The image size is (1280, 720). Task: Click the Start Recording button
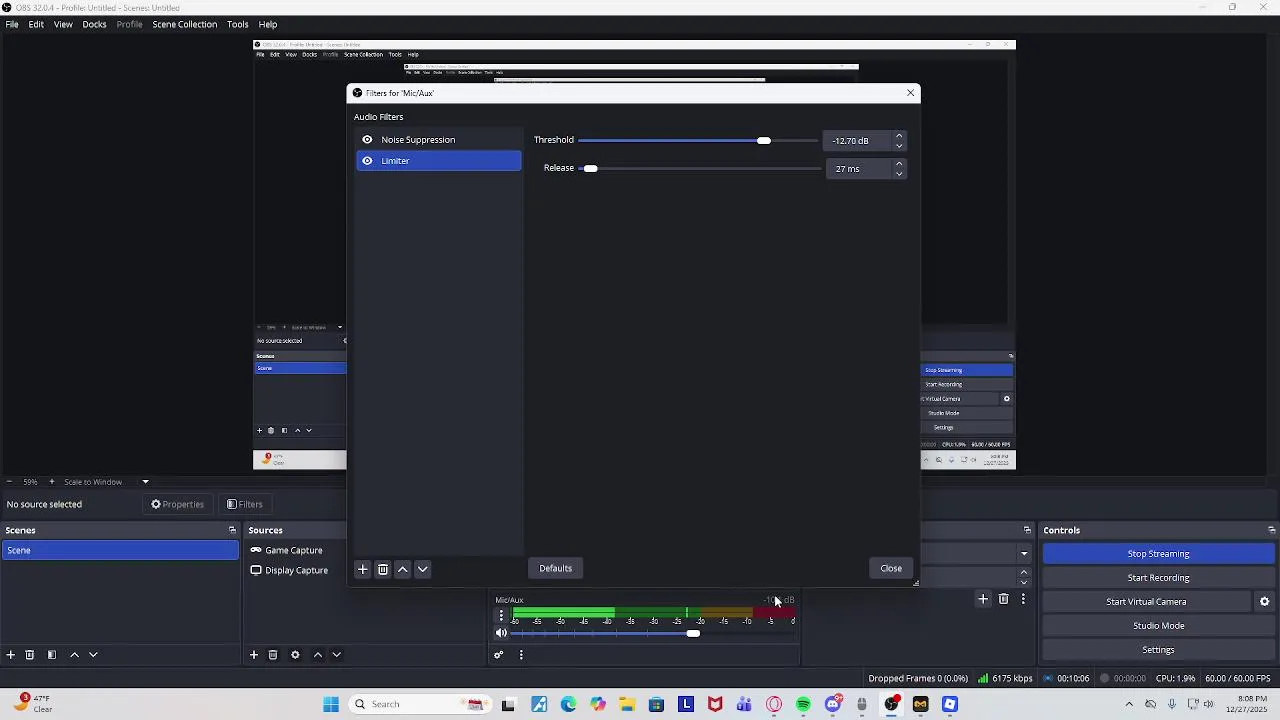(x=1158, y=578)
